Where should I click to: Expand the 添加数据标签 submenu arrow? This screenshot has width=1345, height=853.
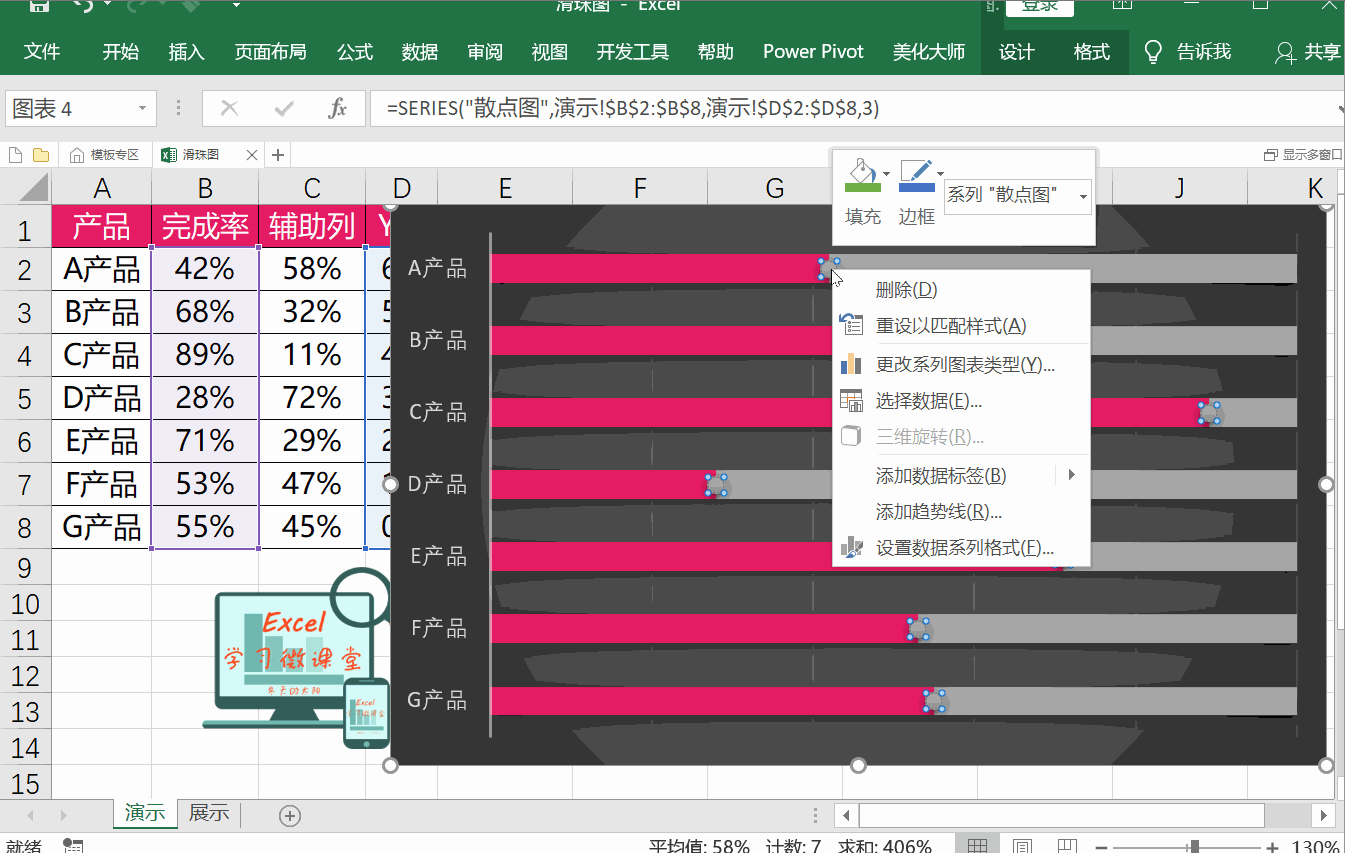[1071, 475]
